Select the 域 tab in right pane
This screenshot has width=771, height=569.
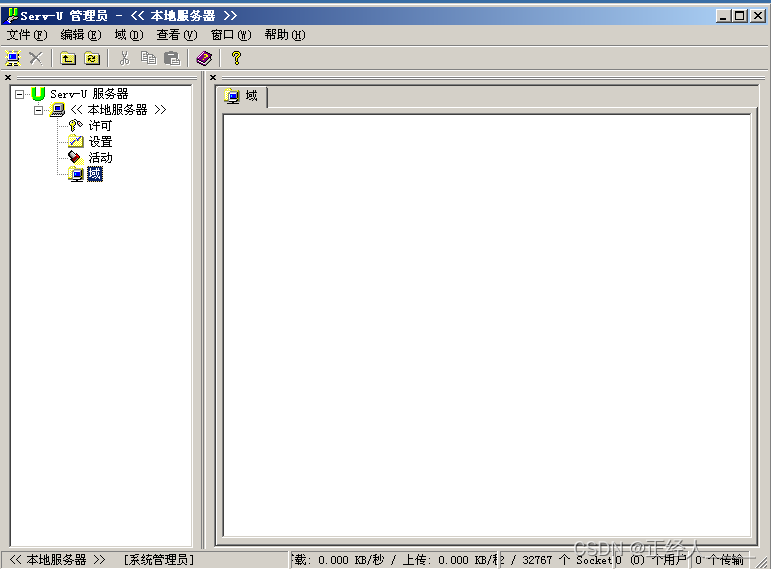[x=241, y=96]
